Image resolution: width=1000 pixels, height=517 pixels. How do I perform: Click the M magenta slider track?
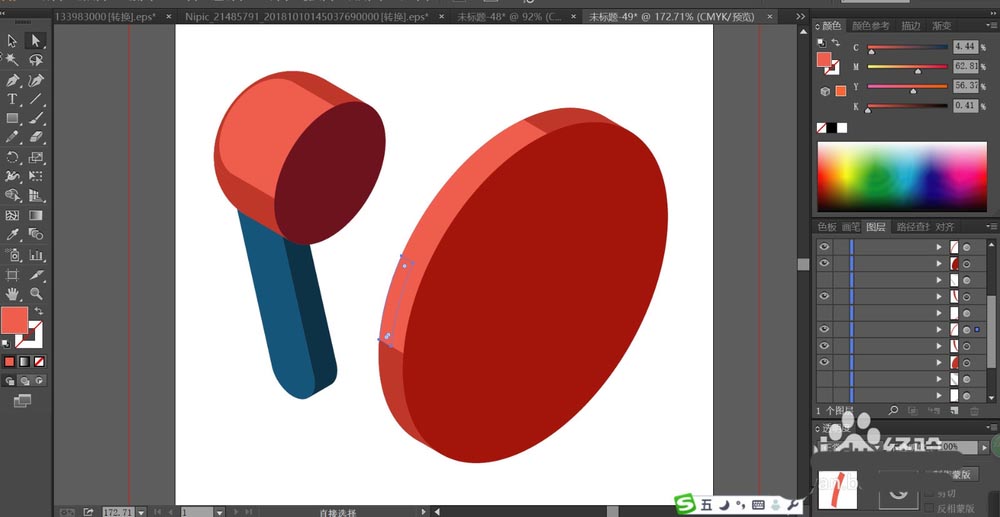tap(907, 66)
